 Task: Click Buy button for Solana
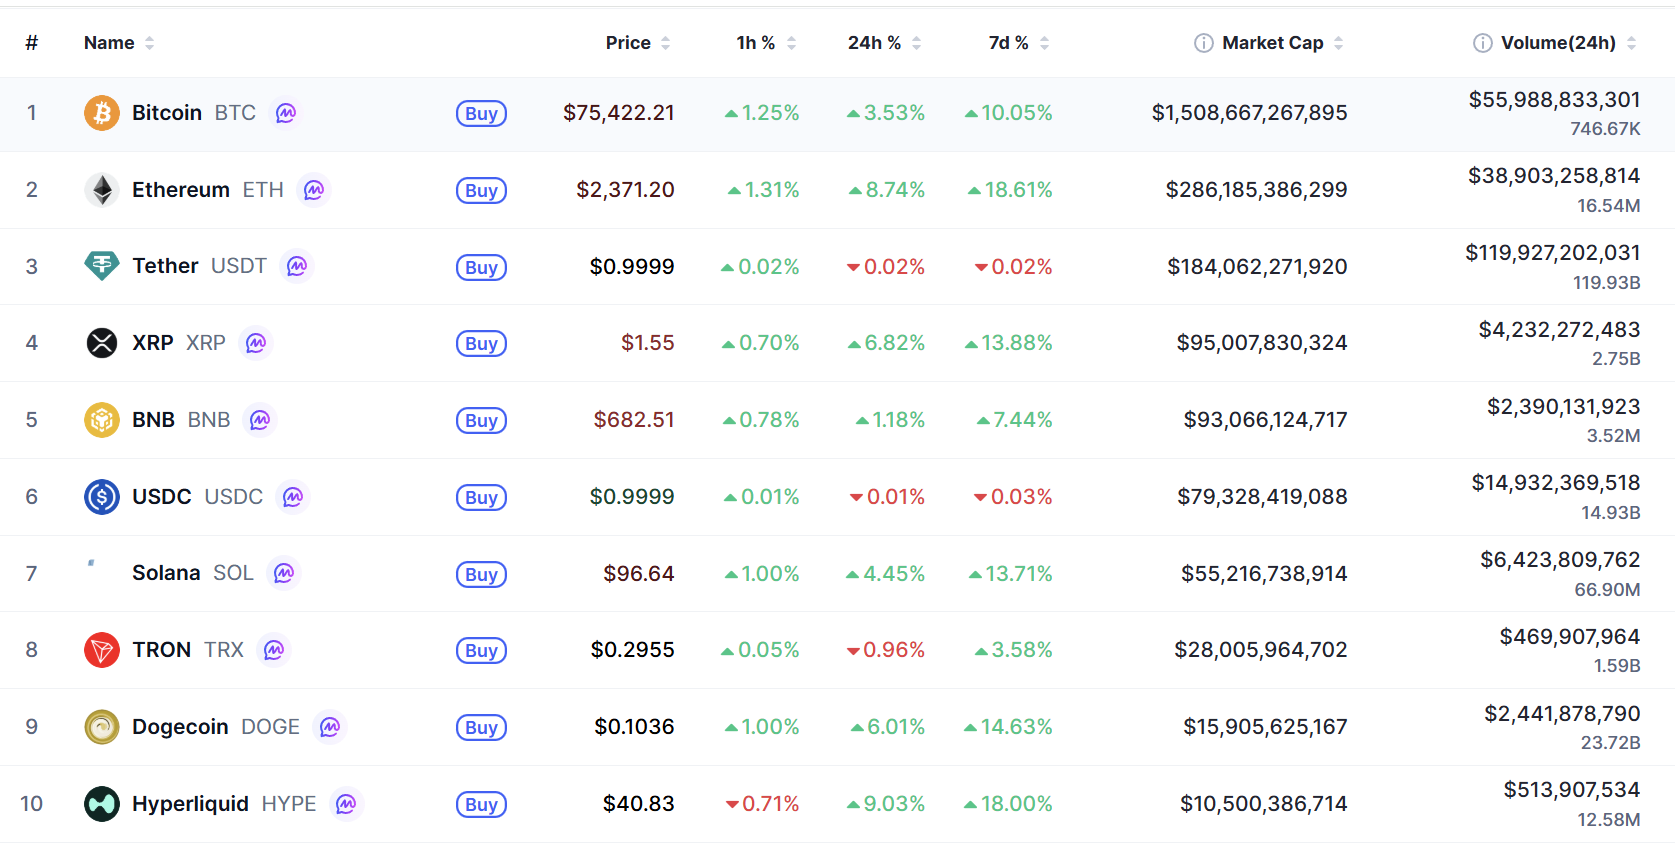(x=481, y=575)
